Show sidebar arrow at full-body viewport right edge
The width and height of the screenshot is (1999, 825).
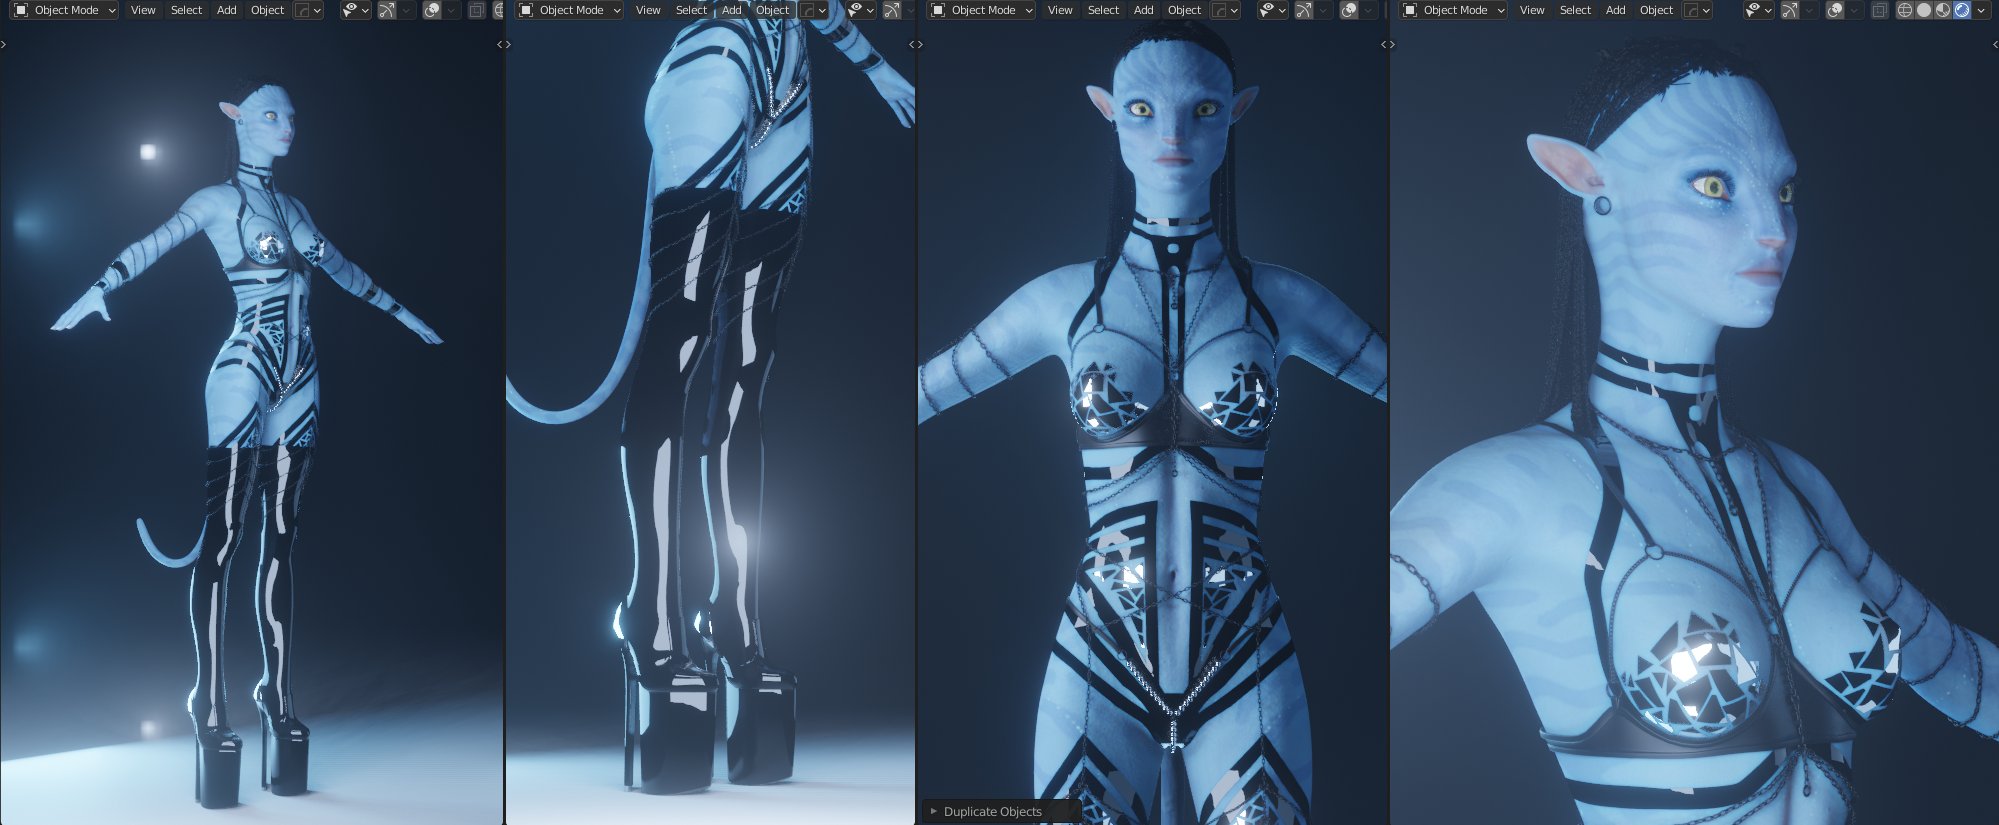coord(499,44)
